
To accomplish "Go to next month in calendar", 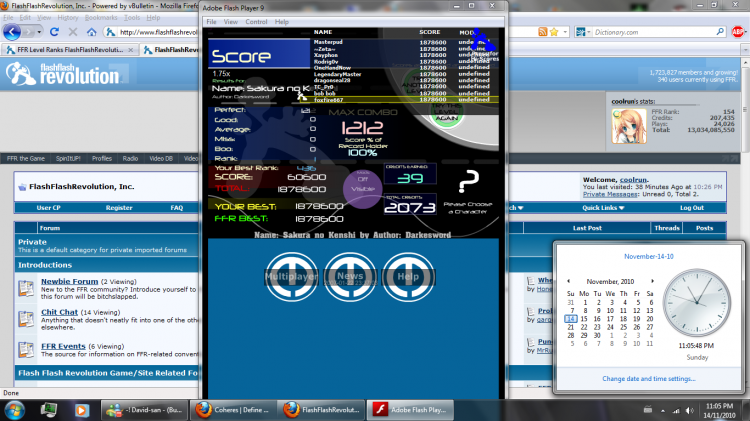I will coord(652,281).
